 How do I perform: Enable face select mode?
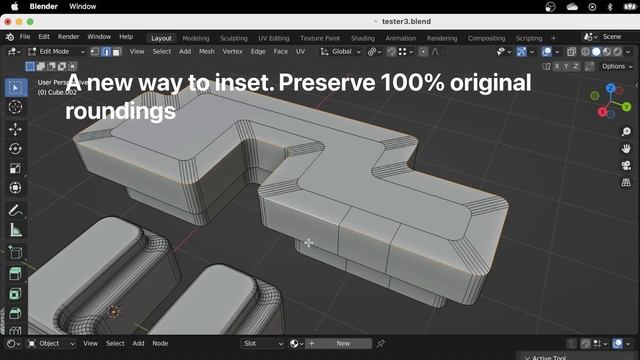117,52
